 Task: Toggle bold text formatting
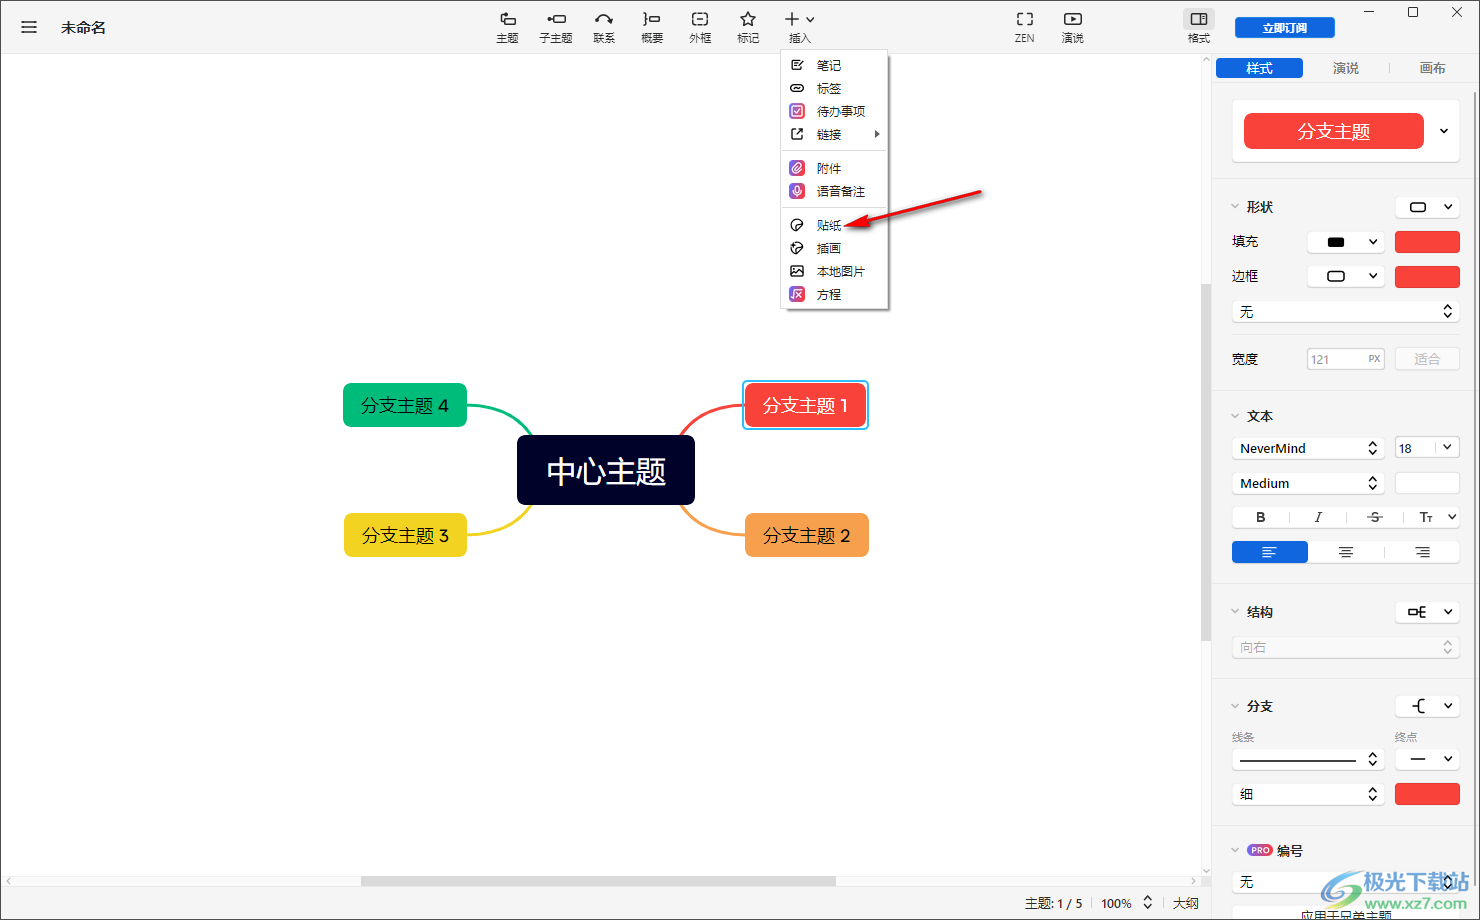(x=1261, y=517)
